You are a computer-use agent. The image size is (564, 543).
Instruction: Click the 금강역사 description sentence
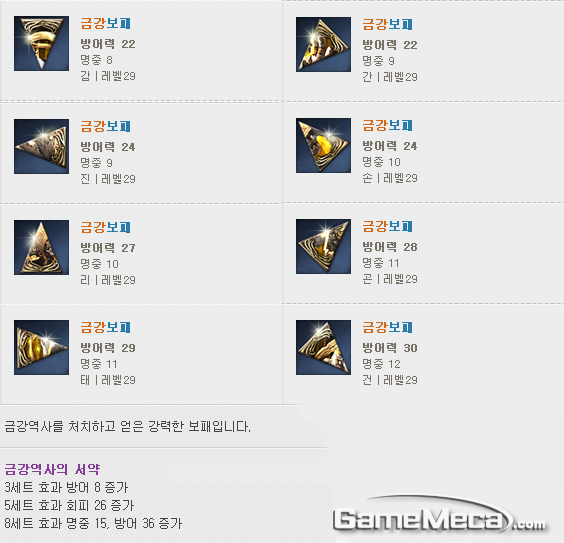[x=127, y=426]
